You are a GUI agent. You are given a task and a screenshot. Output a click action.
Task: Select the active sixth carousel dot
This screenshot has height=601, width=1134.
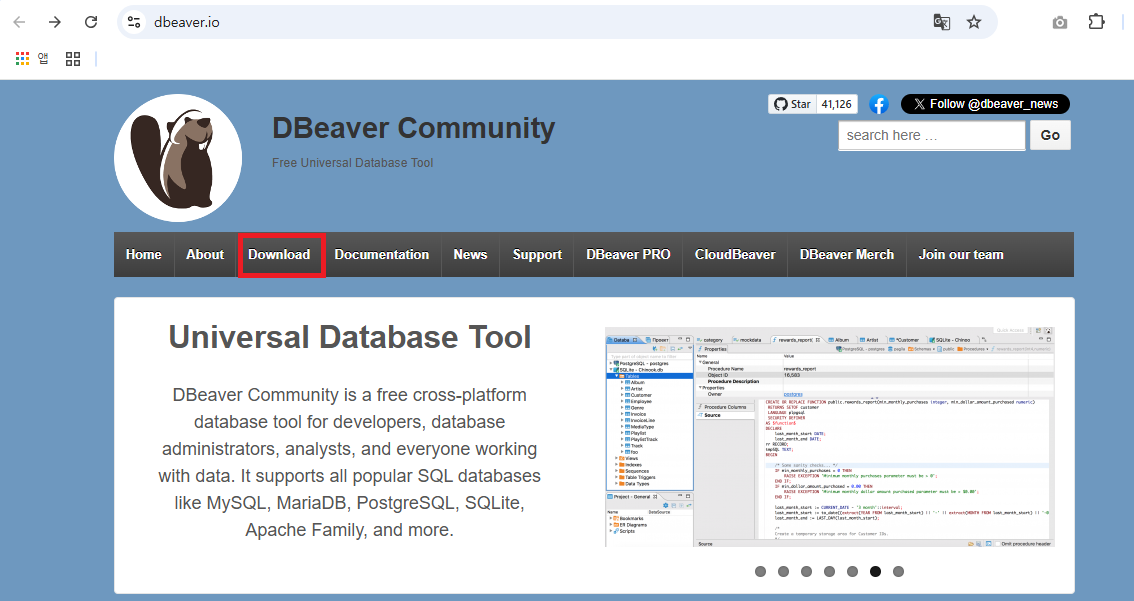click(x=875, y=571)
